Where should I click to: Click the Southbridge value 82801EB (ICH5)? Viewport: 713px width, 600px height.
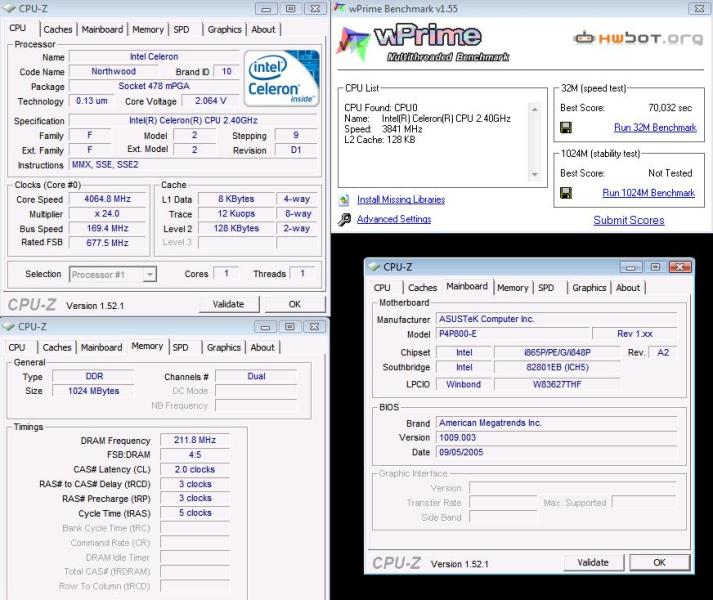pos(557,367)
